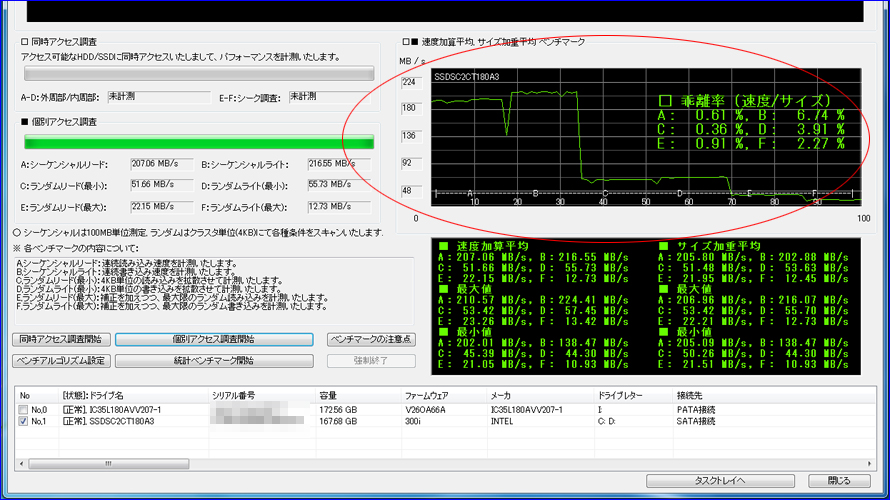This screenshot has width=890, height=500.
Task: Click the C:ランダムリード(最小) value field
Action: (x=162, y=186)
